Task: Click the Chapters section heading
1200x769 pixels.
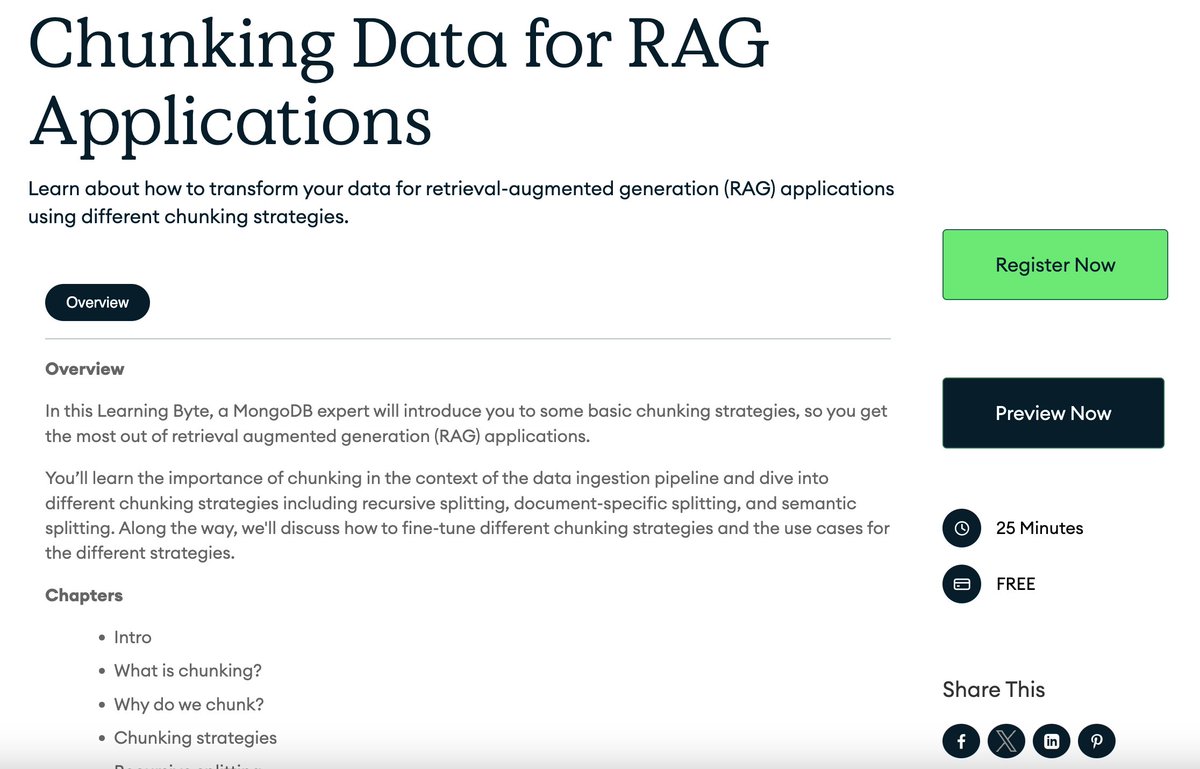Action: click(x=83, y=595)
